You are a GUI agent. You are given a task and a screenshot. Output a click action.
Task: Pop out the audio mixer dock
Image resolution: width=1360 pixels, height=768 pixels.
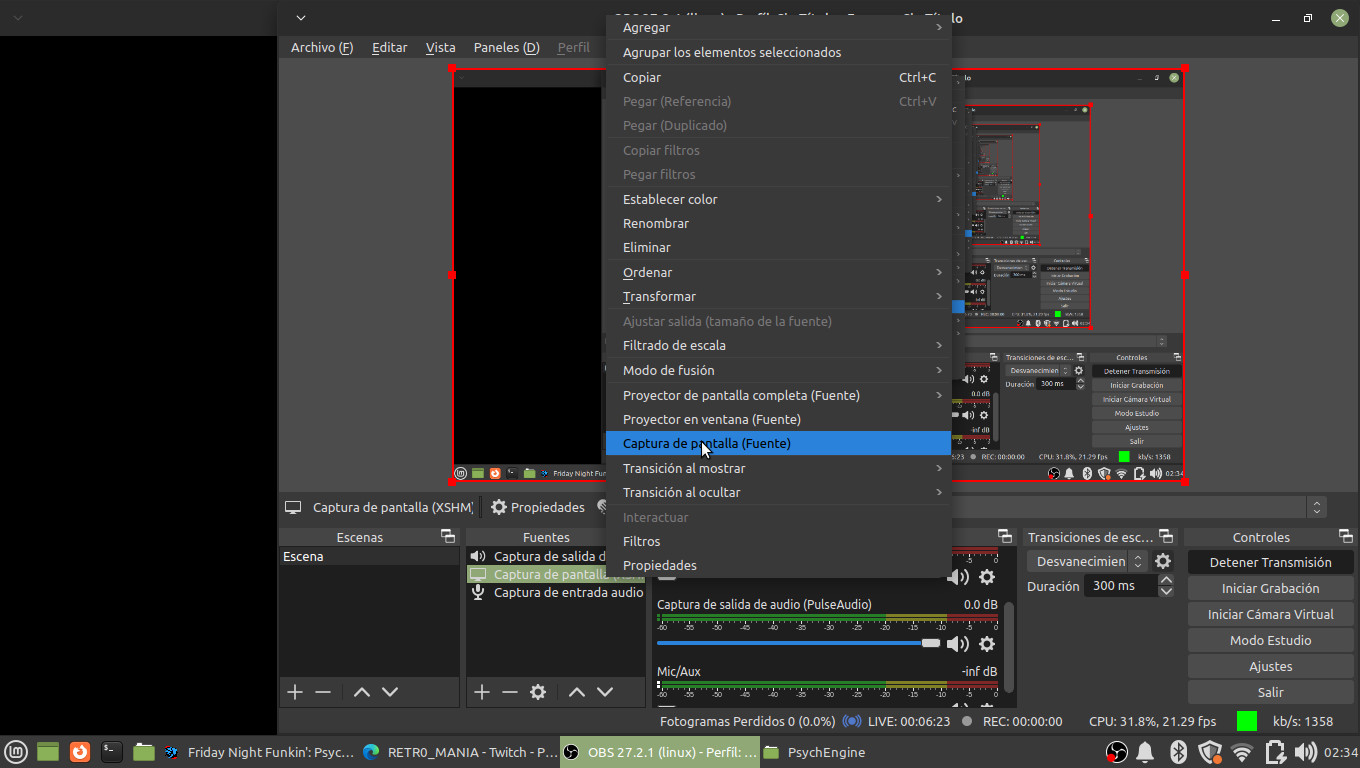pyautogui.click(x=1005, y=537)
